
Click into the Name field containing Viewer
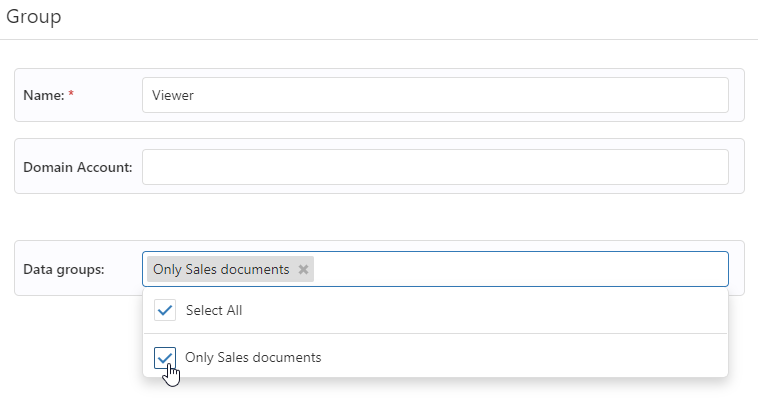coord(435,96)
